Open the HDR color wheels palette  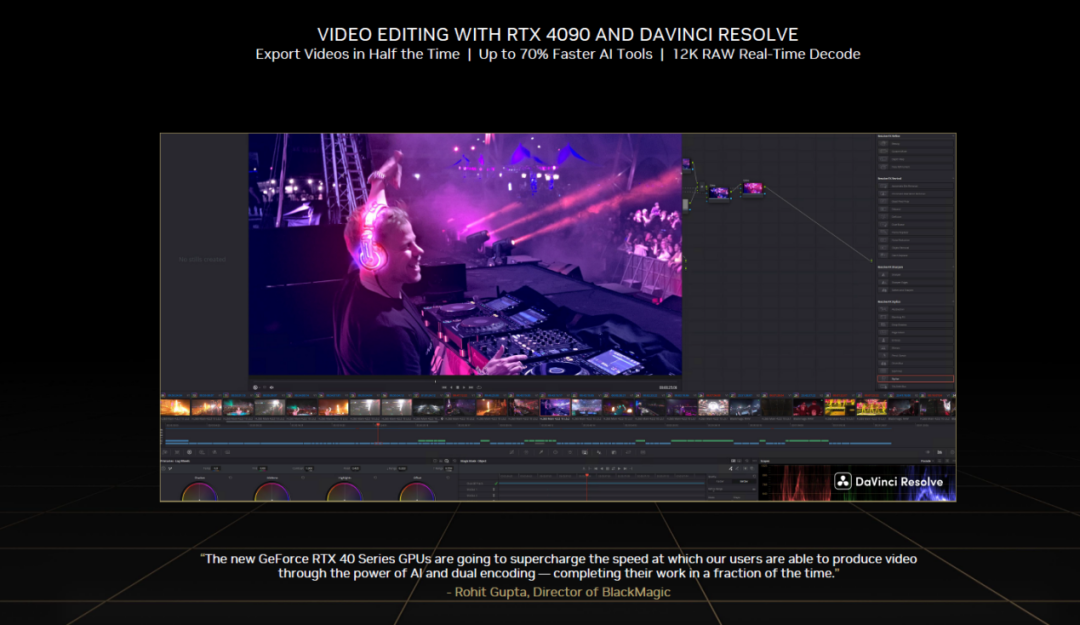(202, 452)
